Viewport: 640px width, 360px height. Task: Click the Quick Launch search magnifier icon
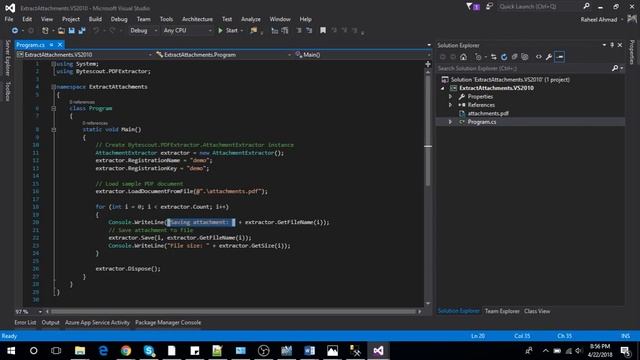(586, 7)
